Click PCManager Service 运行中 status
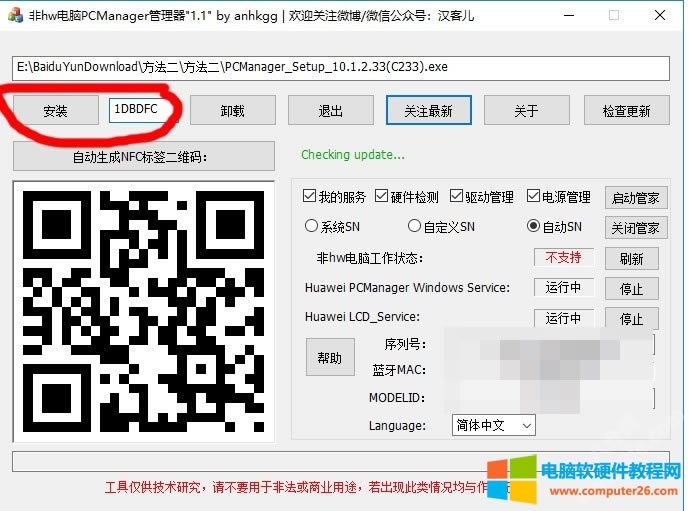The image size is (691, 511). [564, 287]
